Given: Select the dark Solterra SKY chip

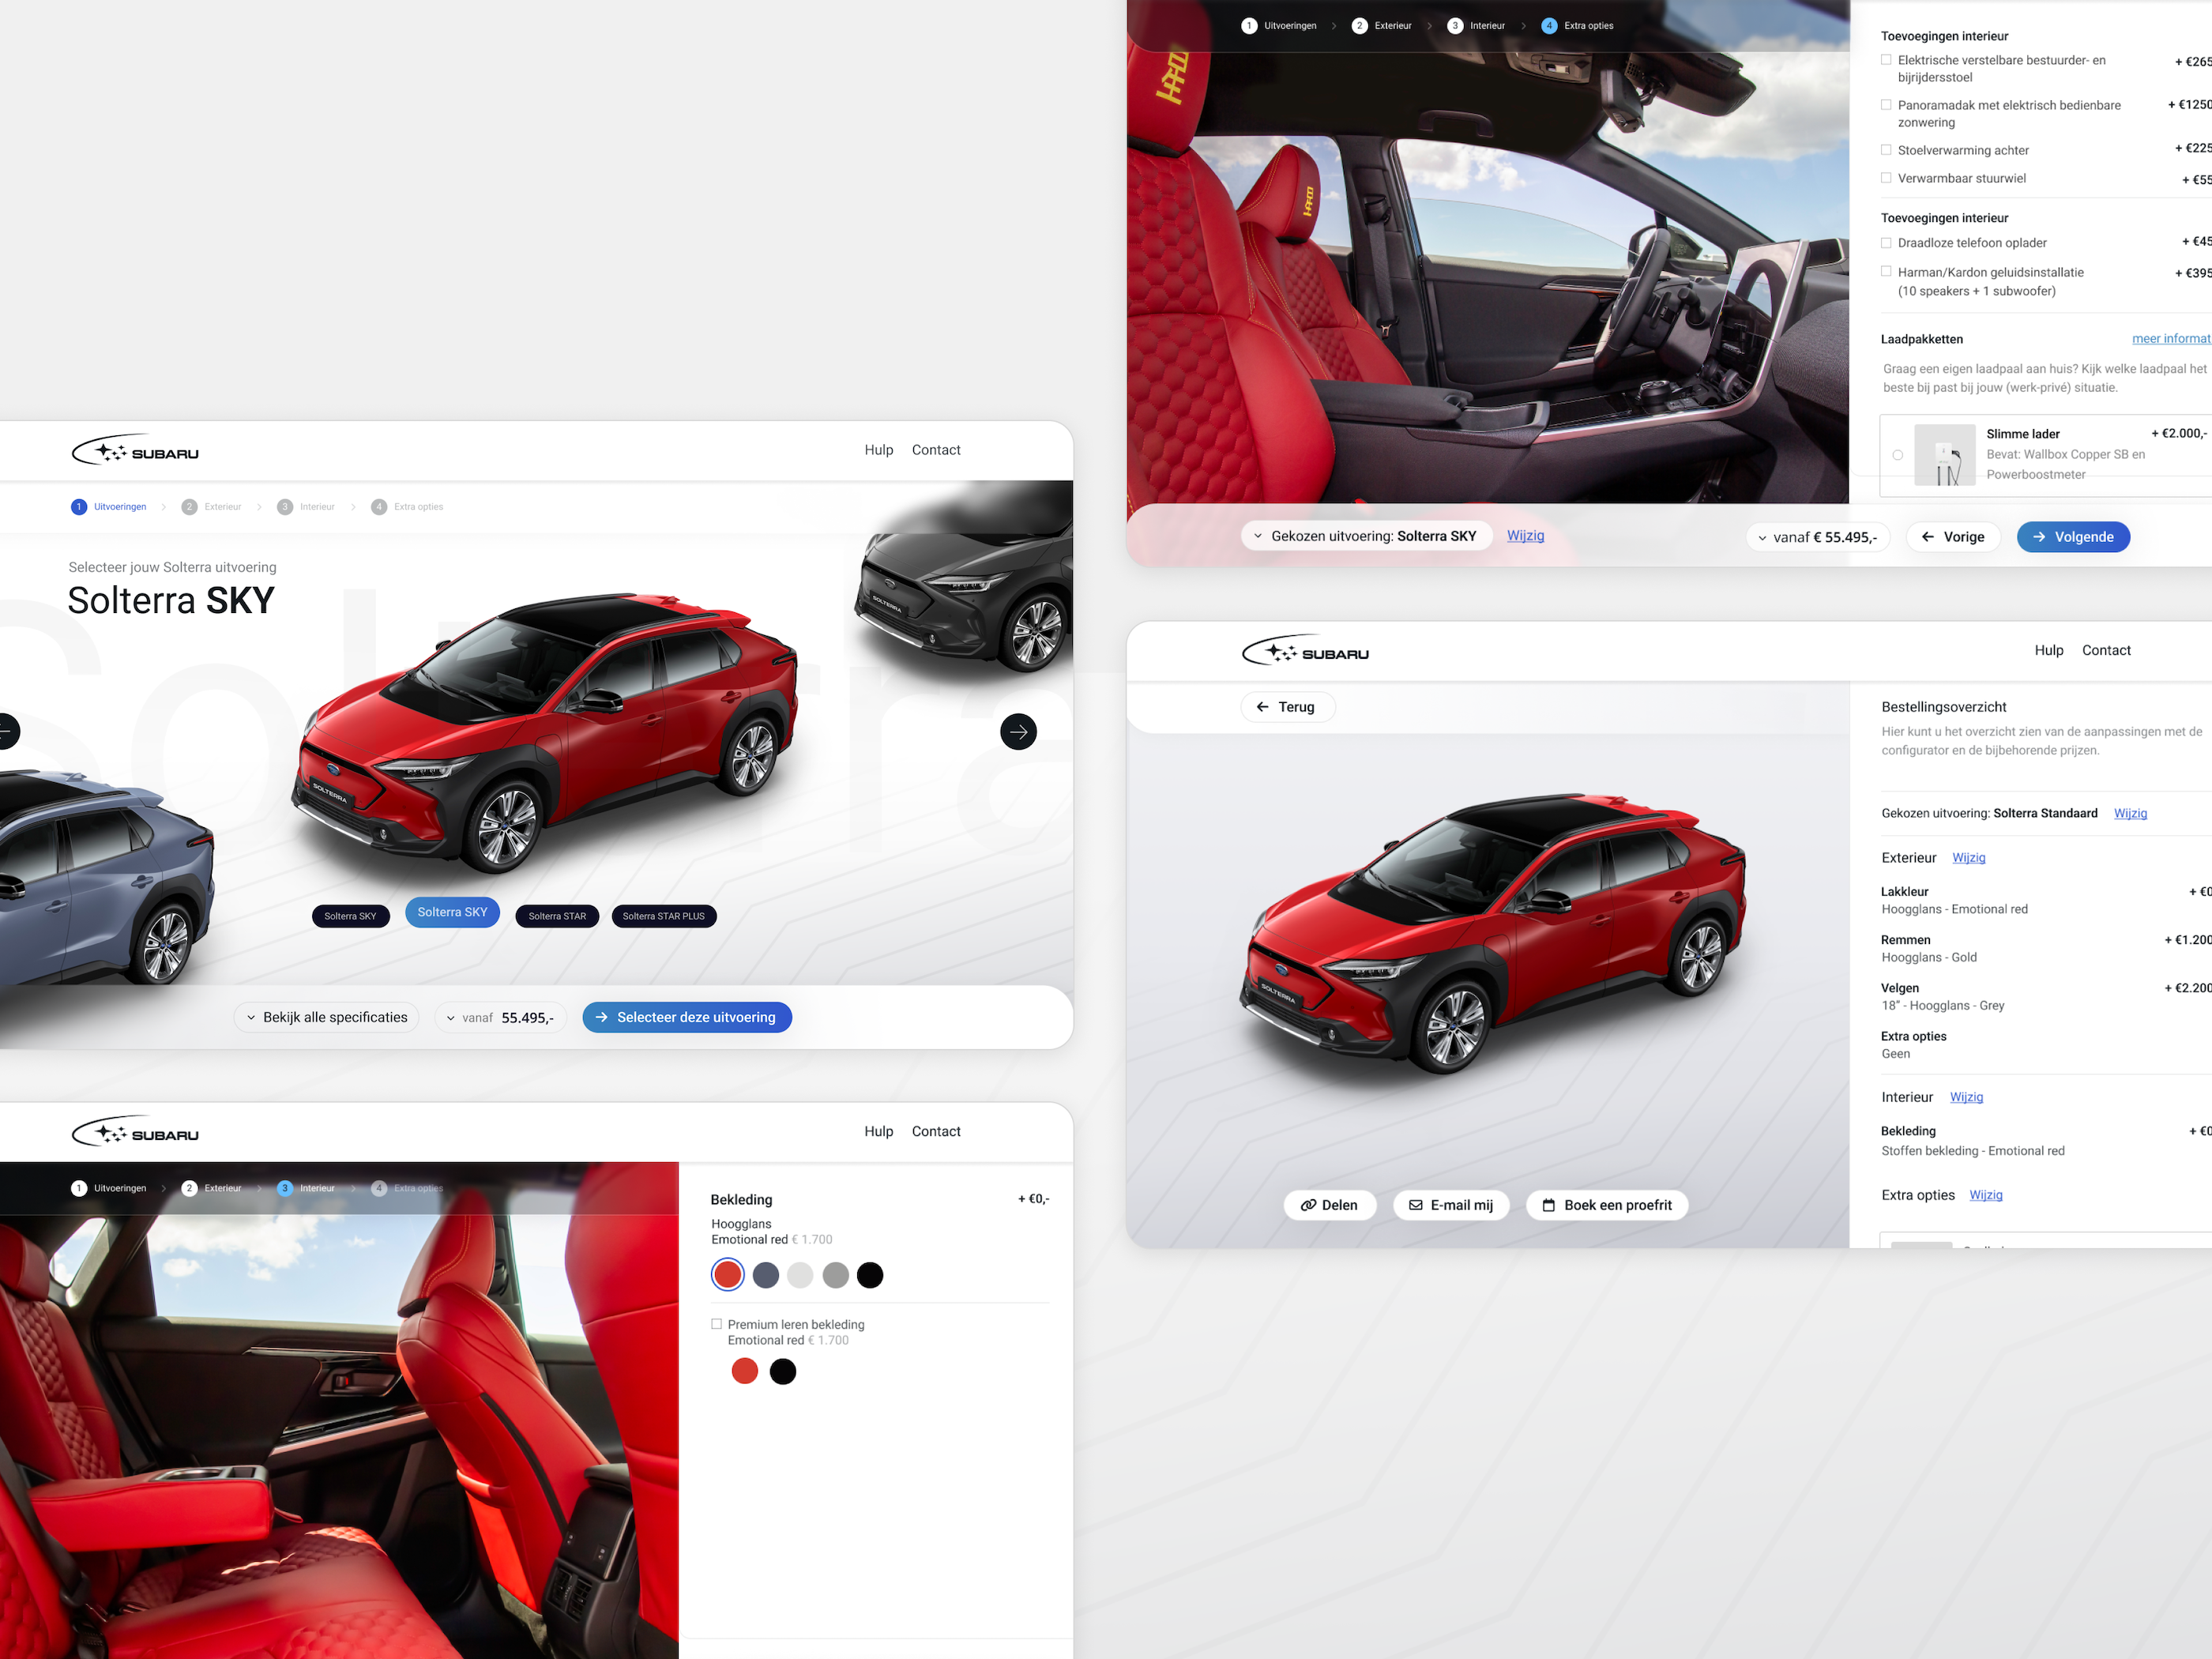Looking at the screenshot, I should pos(350,916).
